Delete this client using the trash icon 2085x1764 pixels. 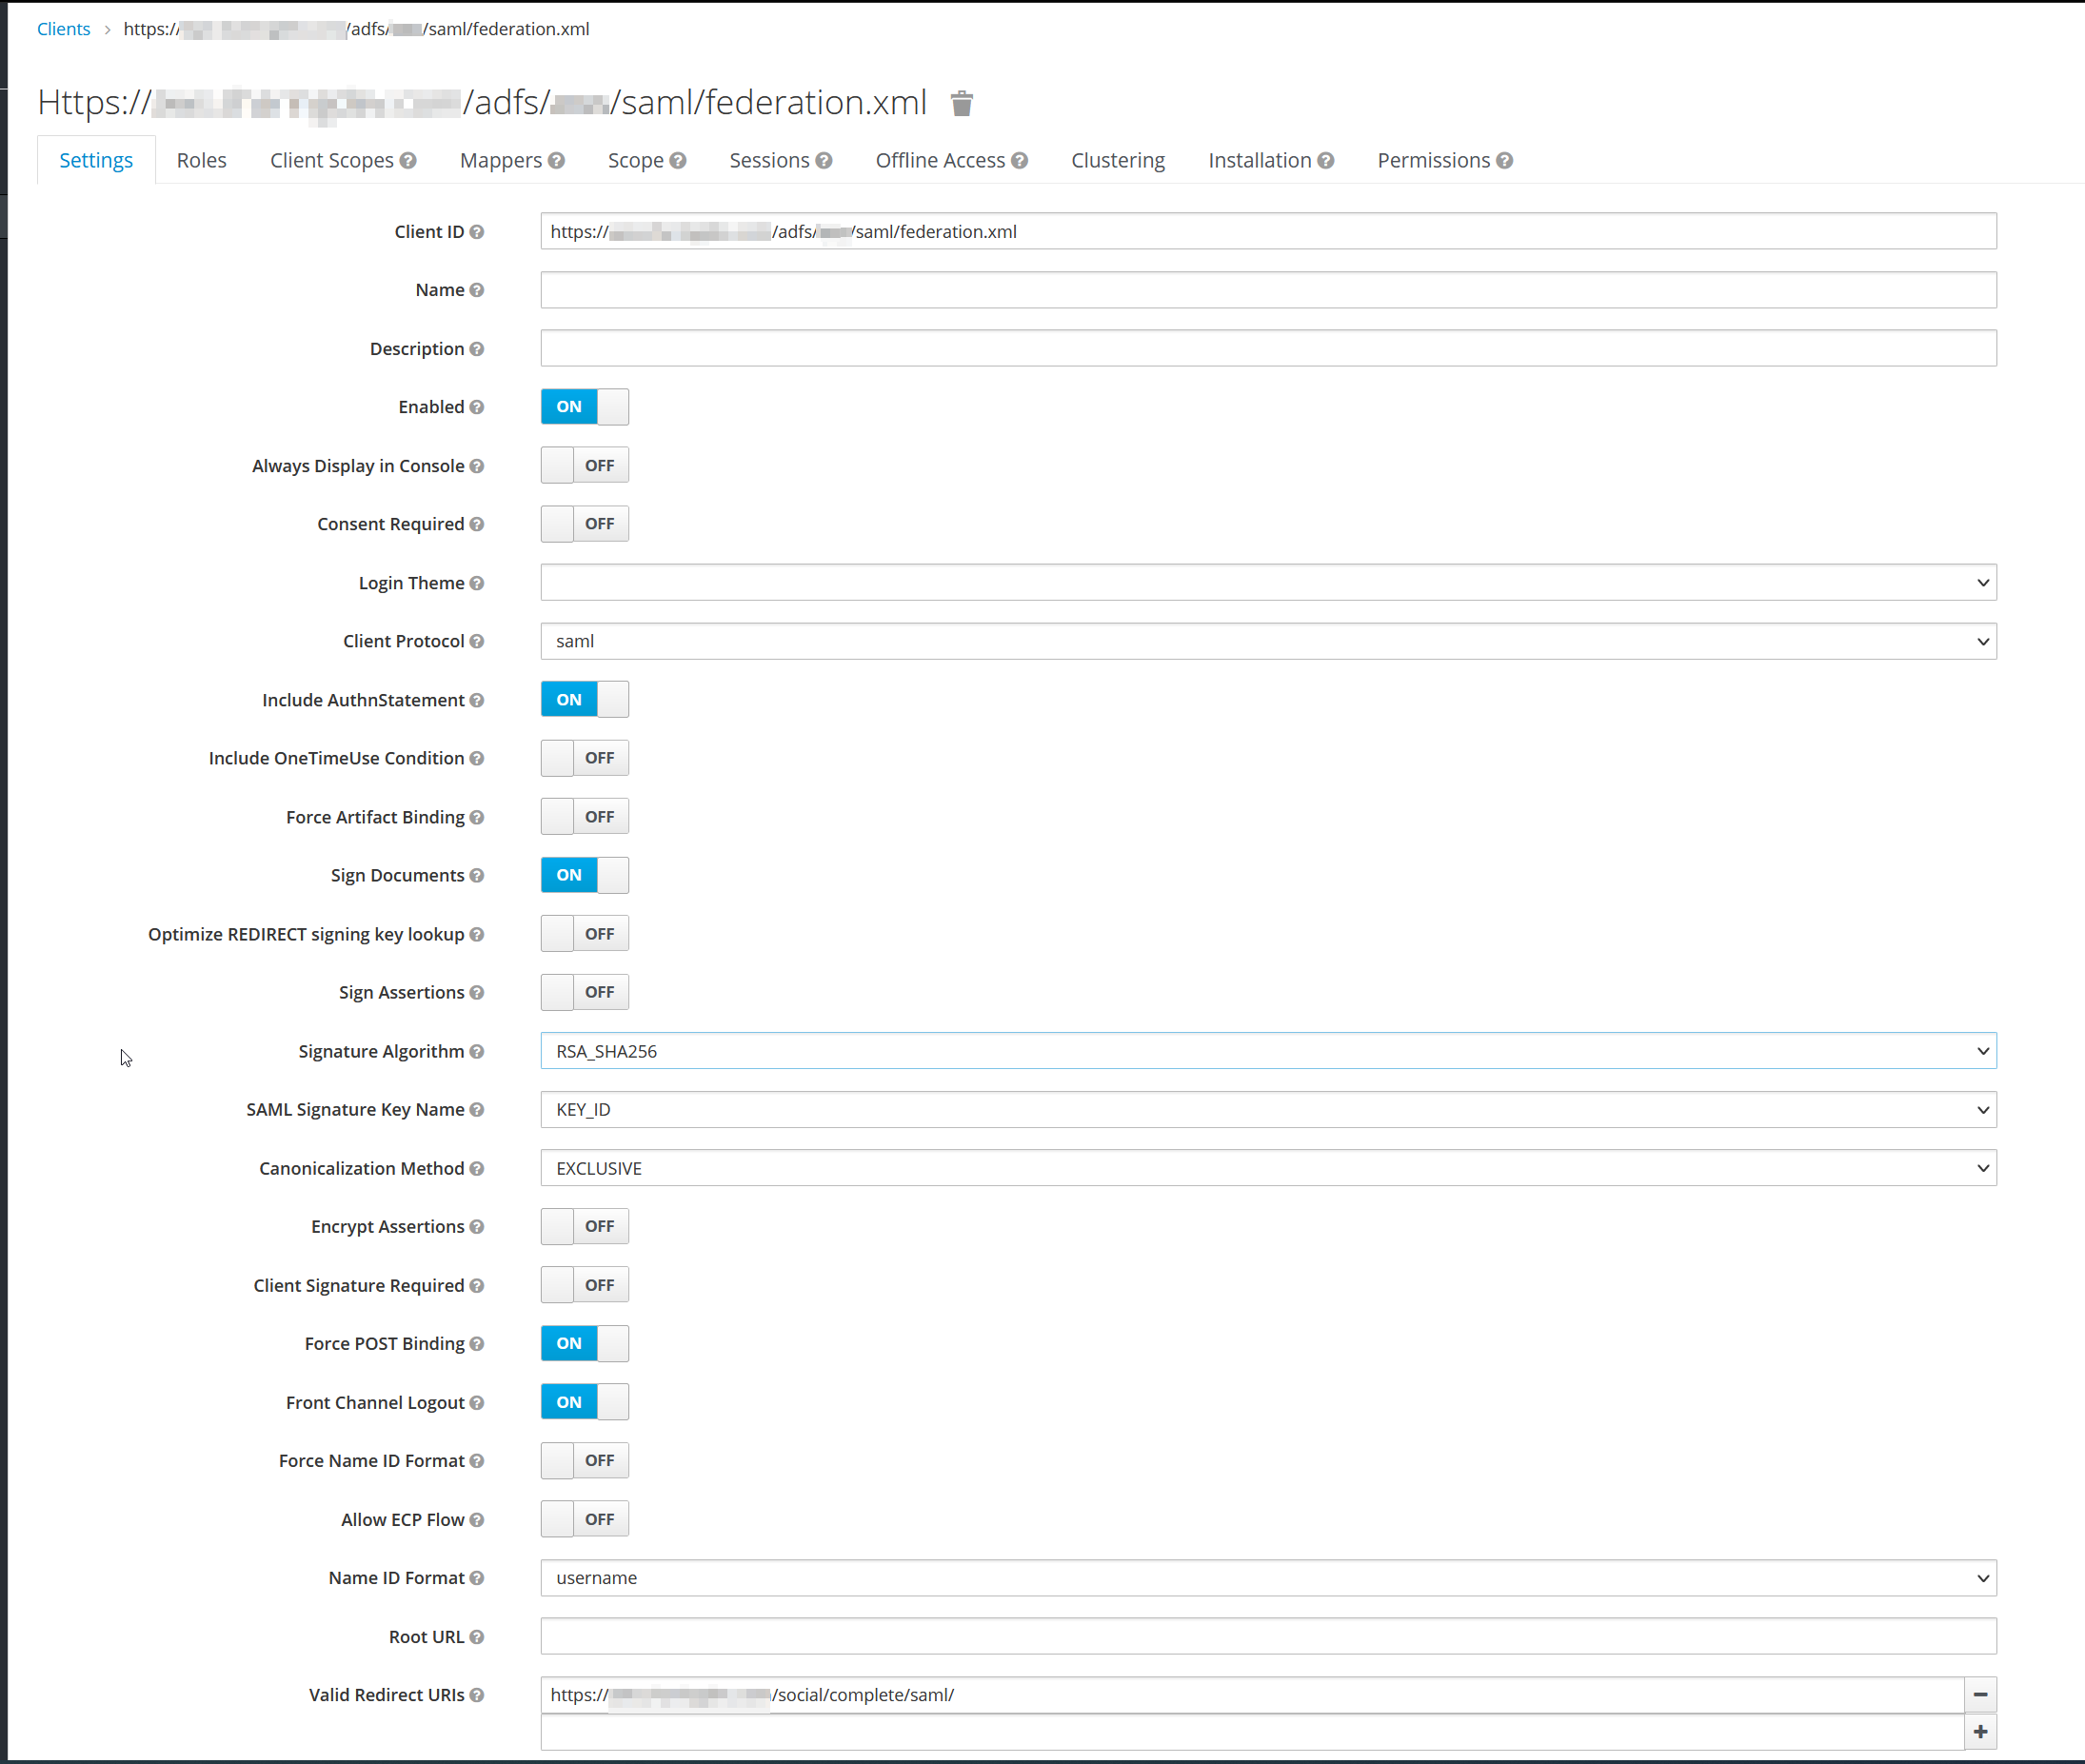[x=961, y=103]
